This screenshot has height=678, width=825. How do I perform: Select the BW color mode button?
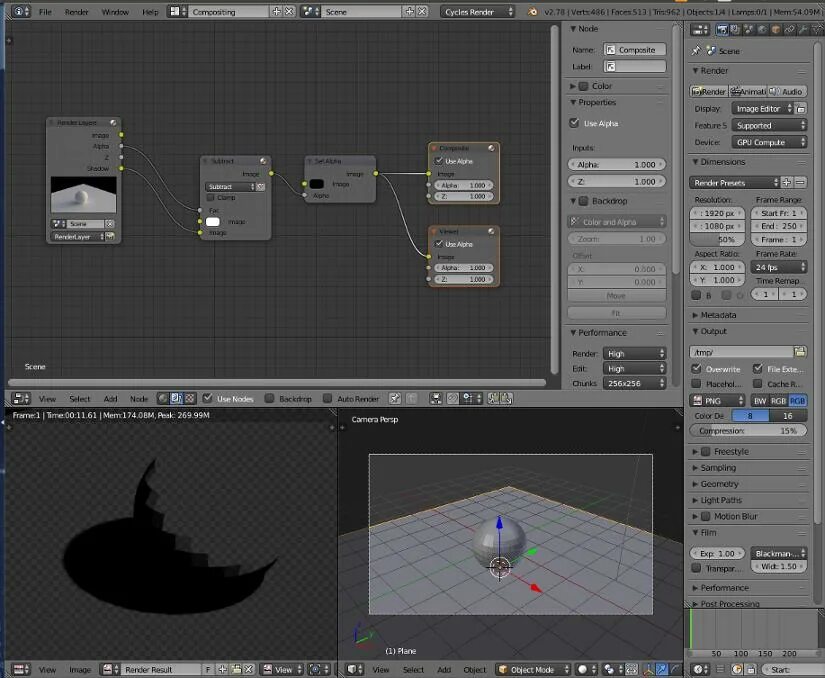click(760, 401)
